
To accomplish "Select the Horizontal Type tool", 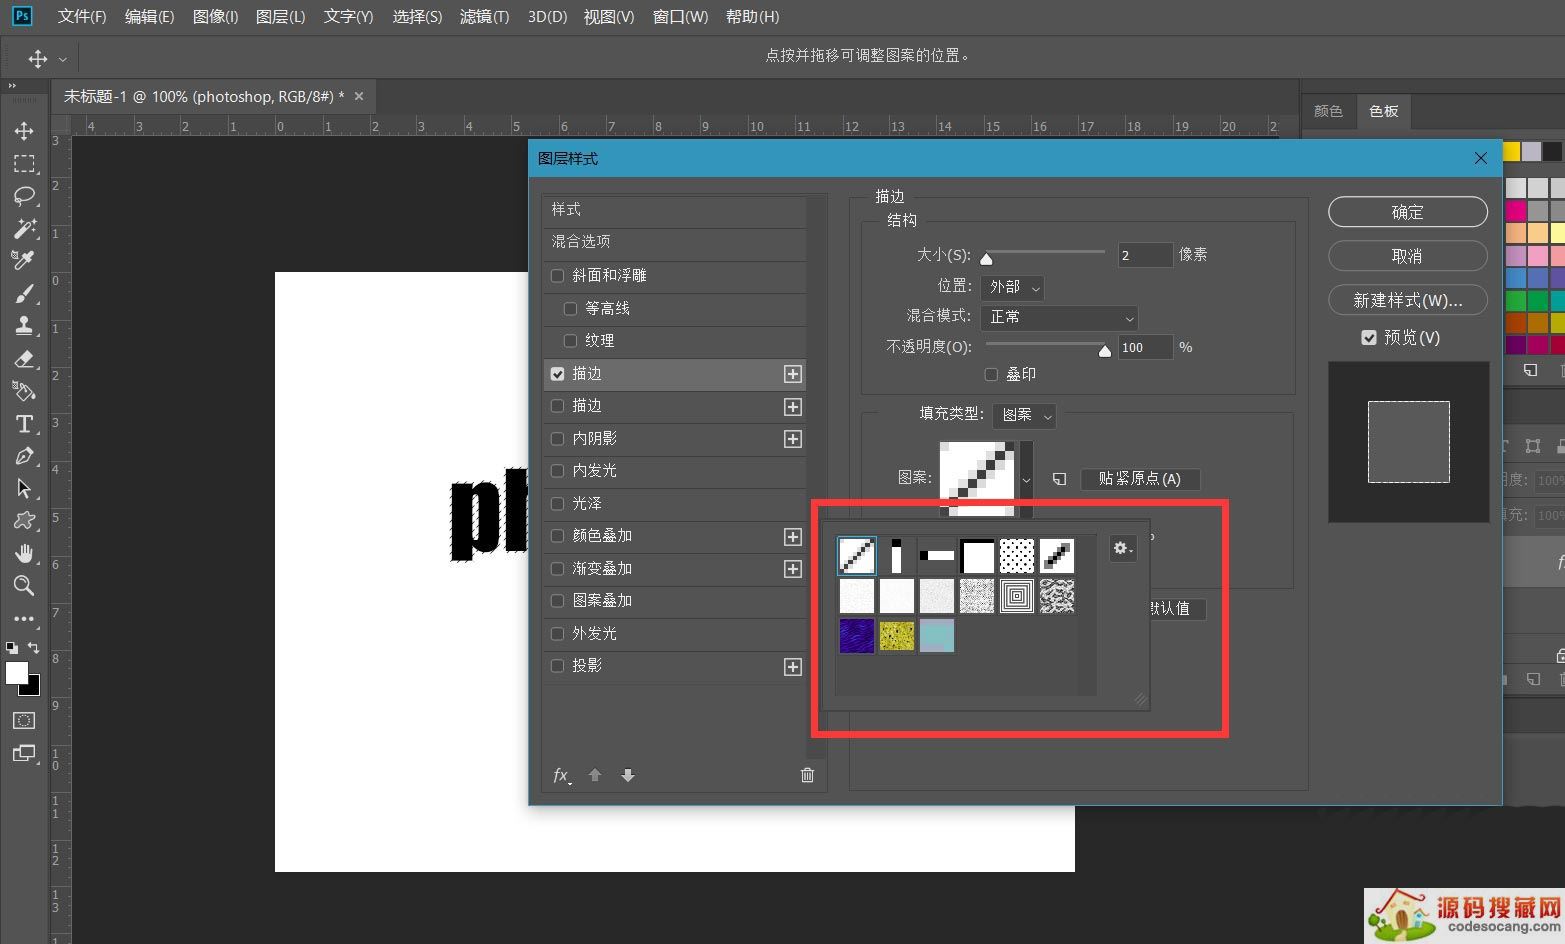I will (x=24, y=424).
